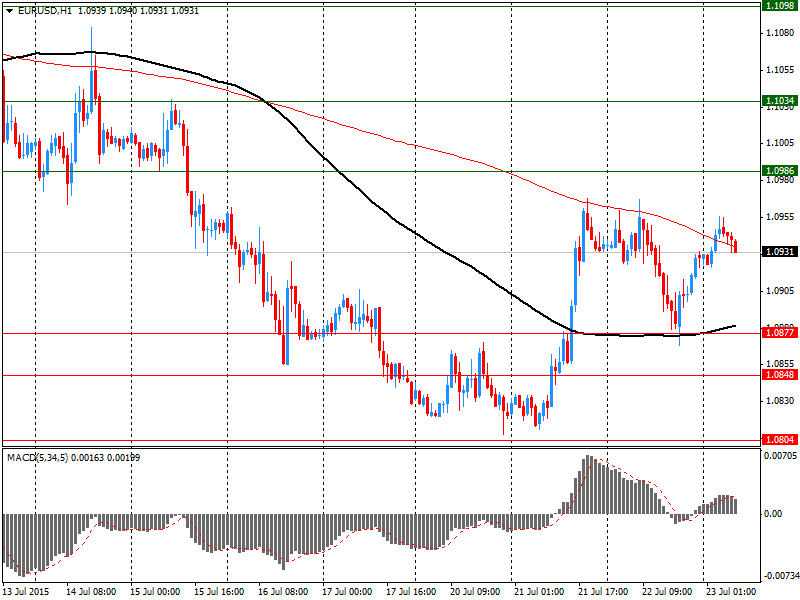Click the MACD scale 0.00705 value
The width and height of the screenshot is (800, 600).
[781, 455]
